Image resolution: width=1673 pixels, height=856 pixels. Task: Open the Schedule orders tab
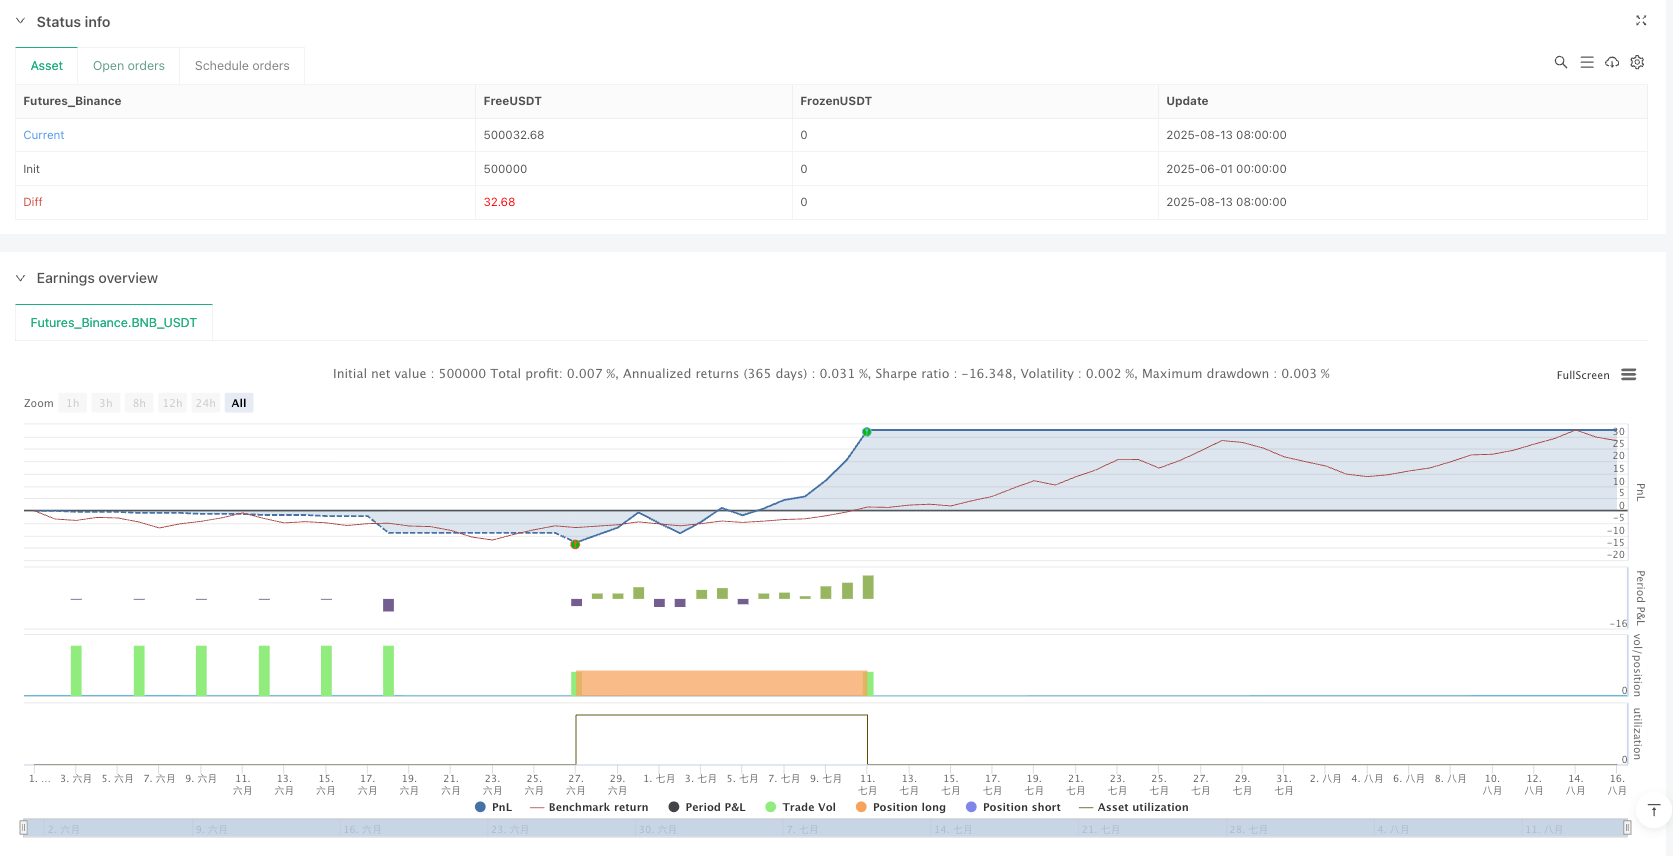tap(242, 66)
